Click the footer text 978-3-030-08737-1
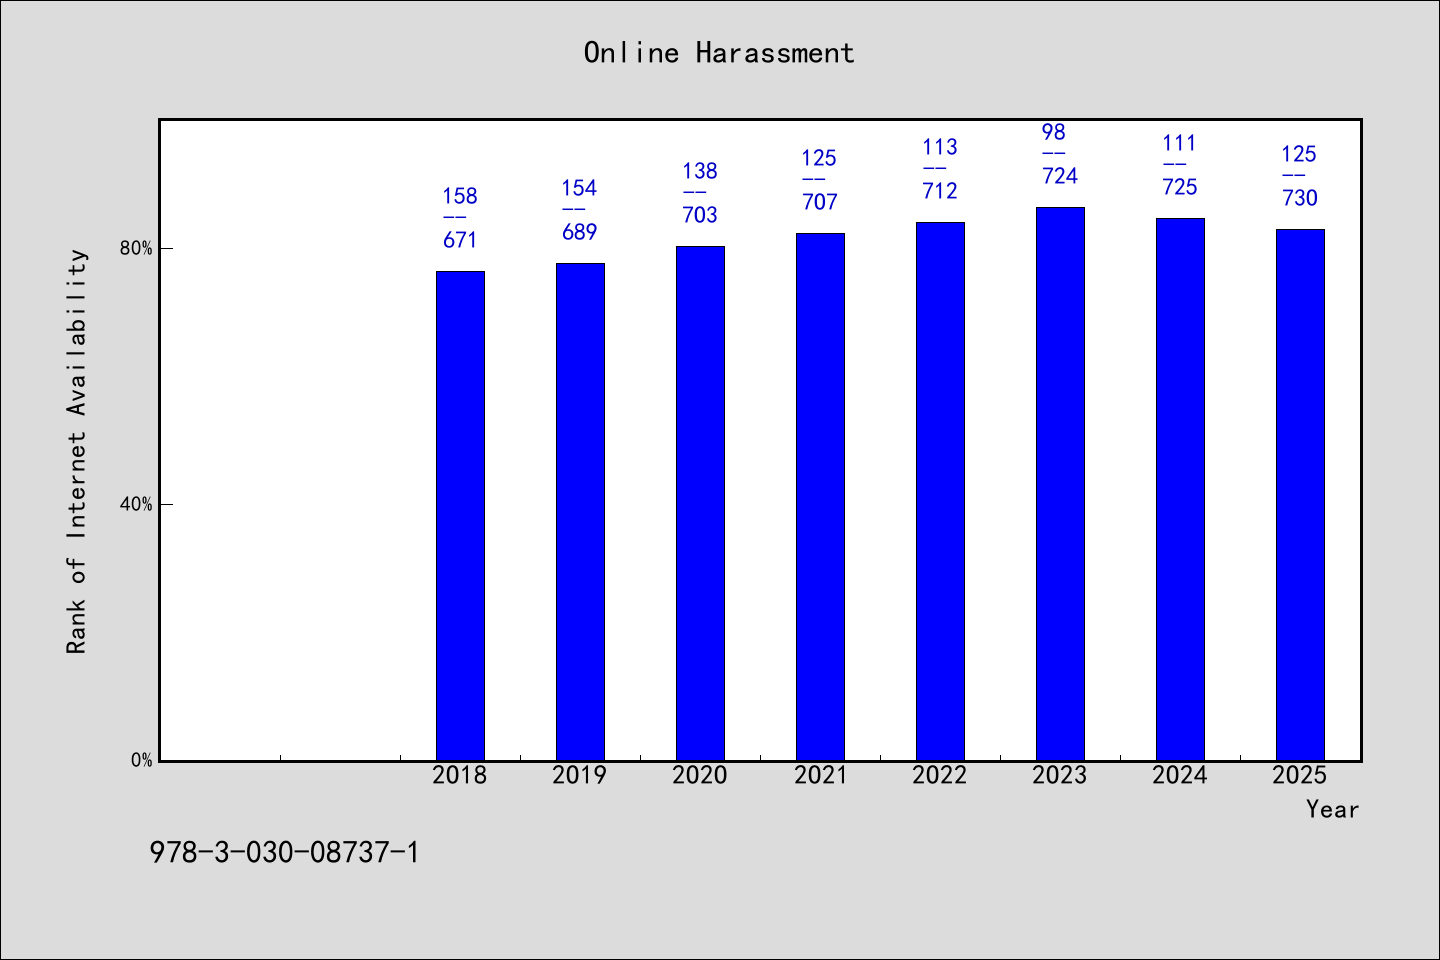1440x960 pixels. coord(285,852)
